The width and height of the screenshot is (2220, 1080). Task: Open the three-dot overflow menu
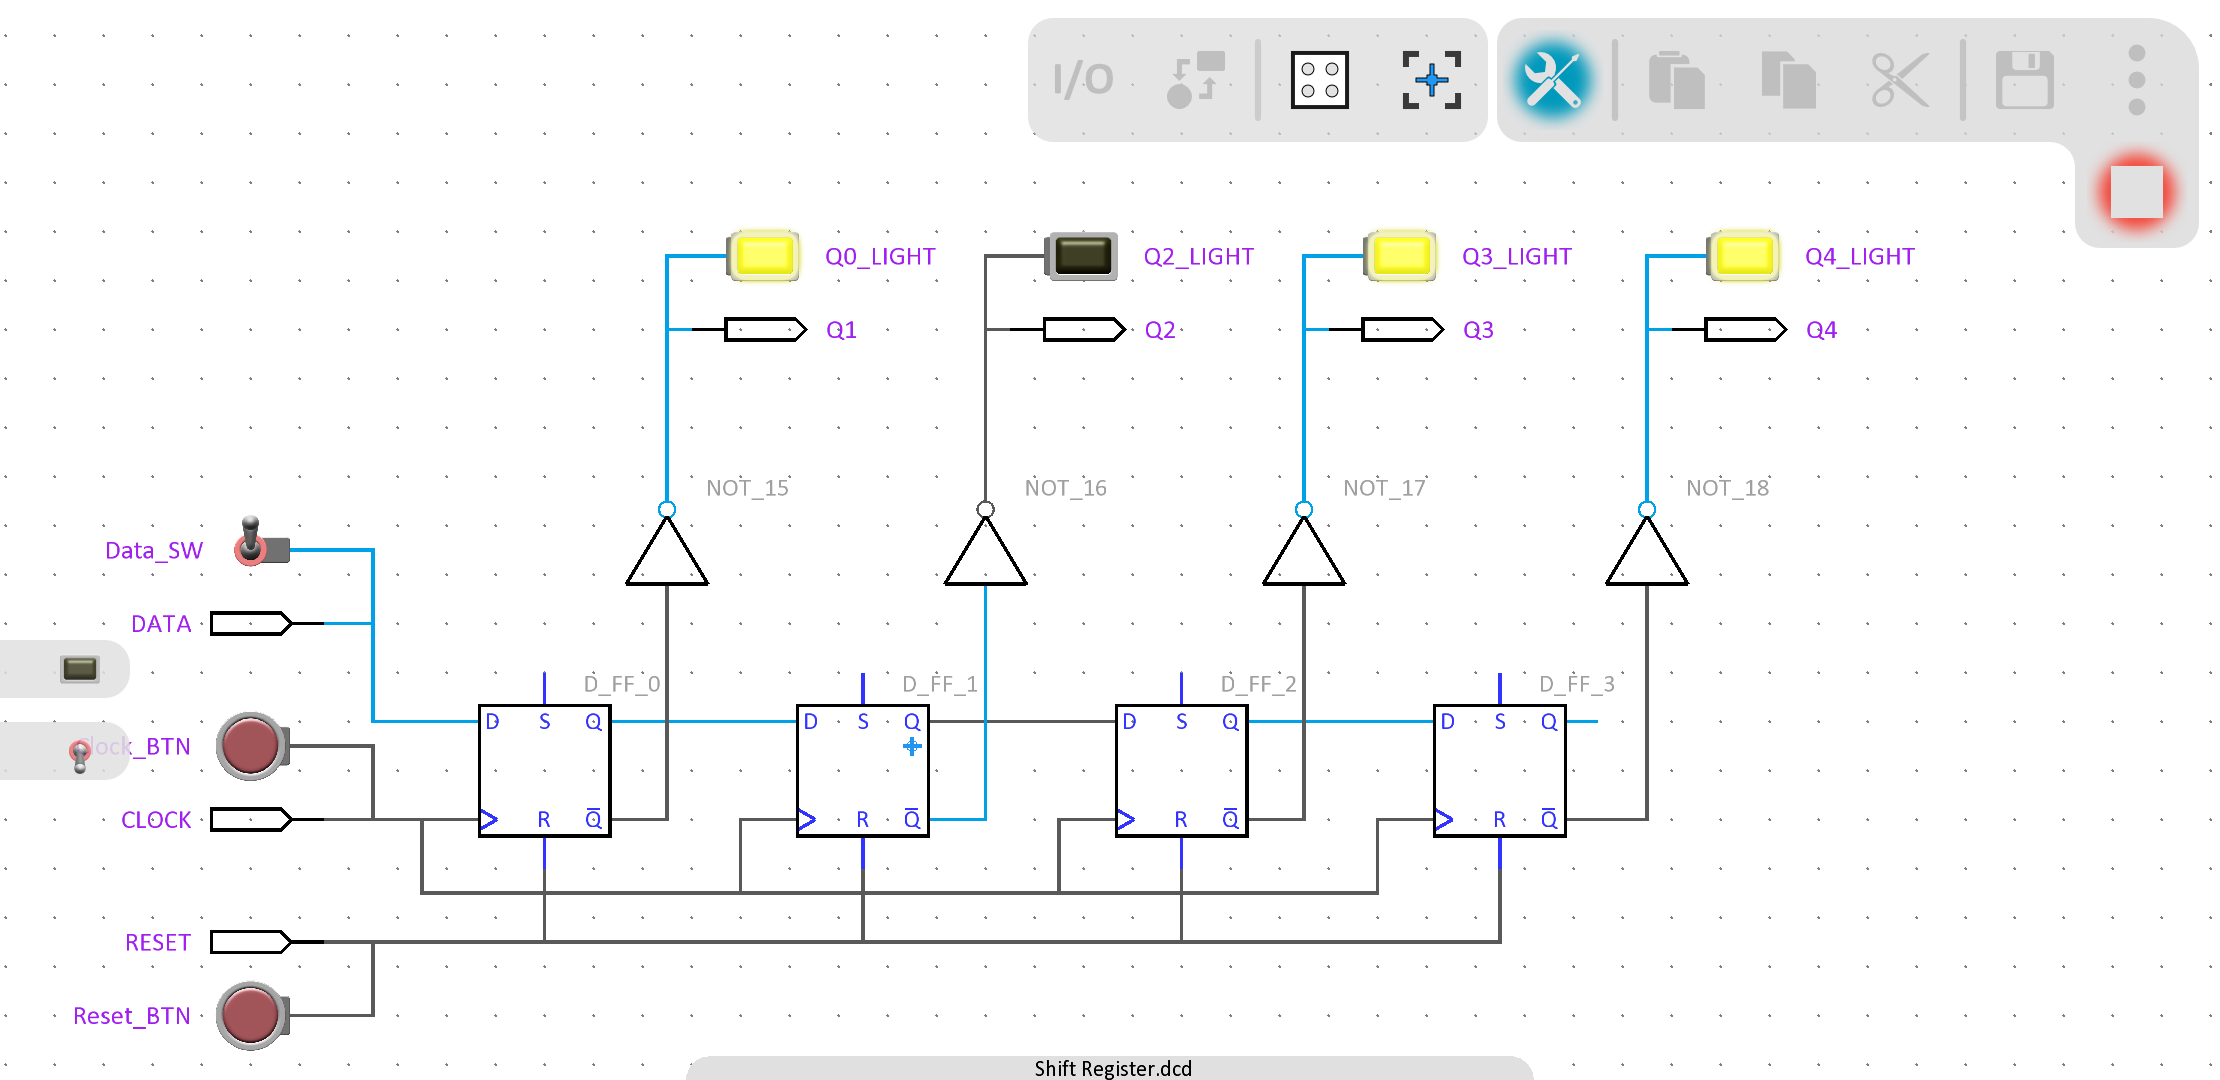(x=2136, y=80)
